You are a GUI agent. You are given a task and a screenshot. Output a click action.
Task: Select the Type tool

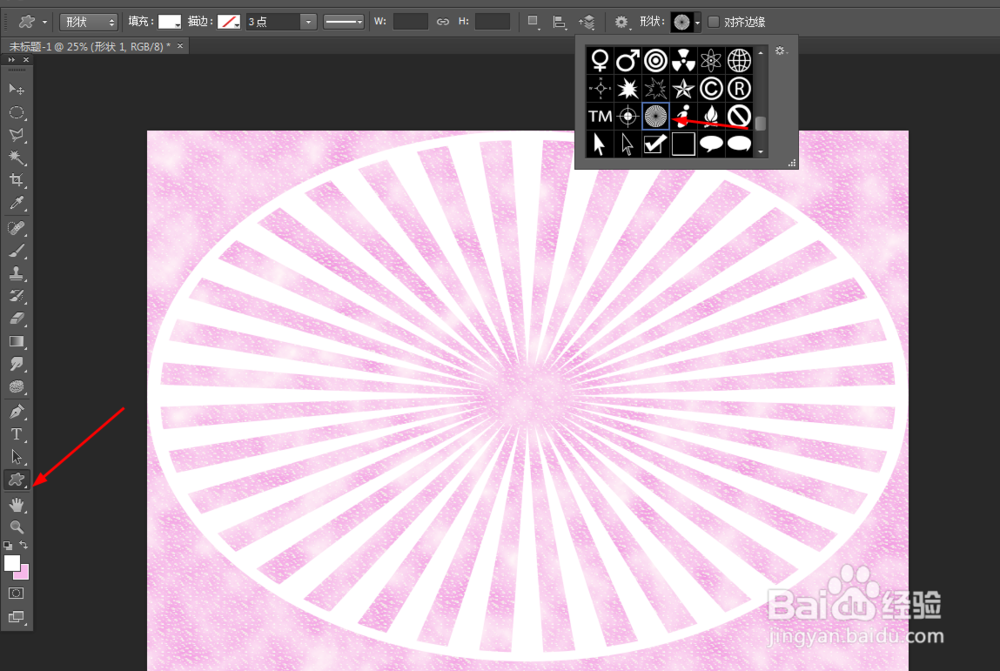(17, 434)
